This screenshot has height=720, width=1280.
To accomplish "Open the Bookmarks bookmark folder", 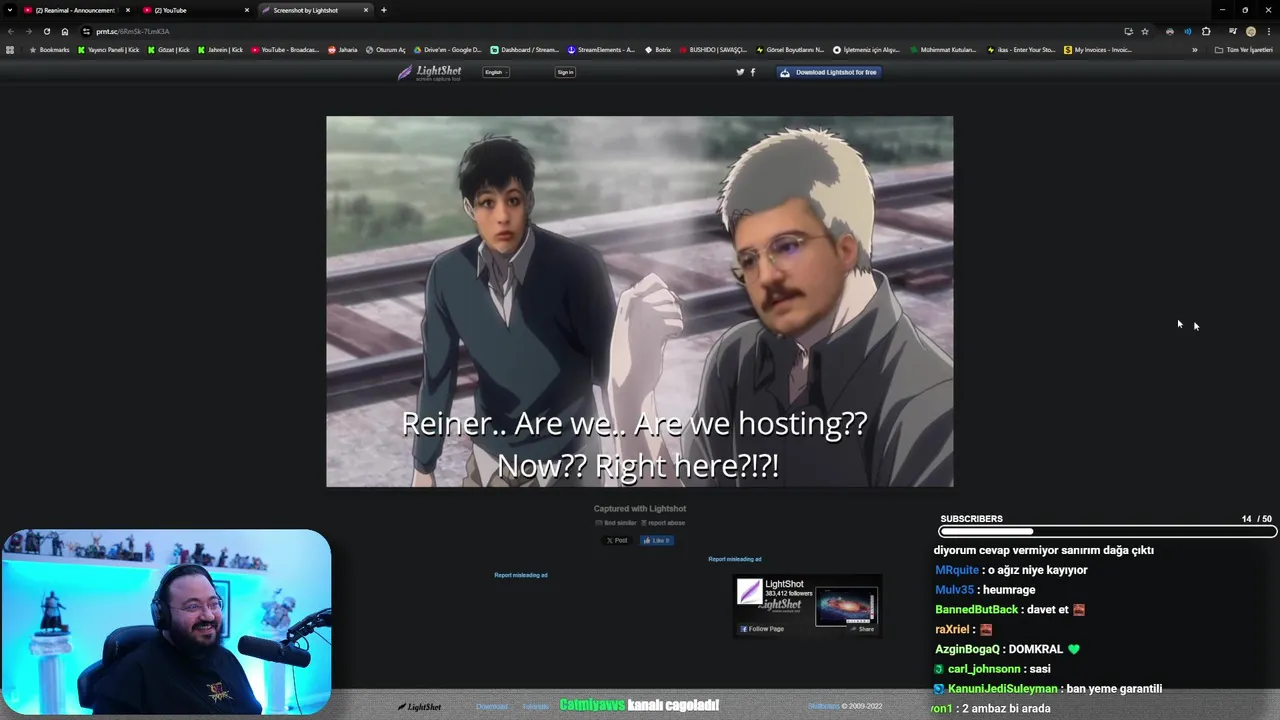I will click(x=49, y=50).
